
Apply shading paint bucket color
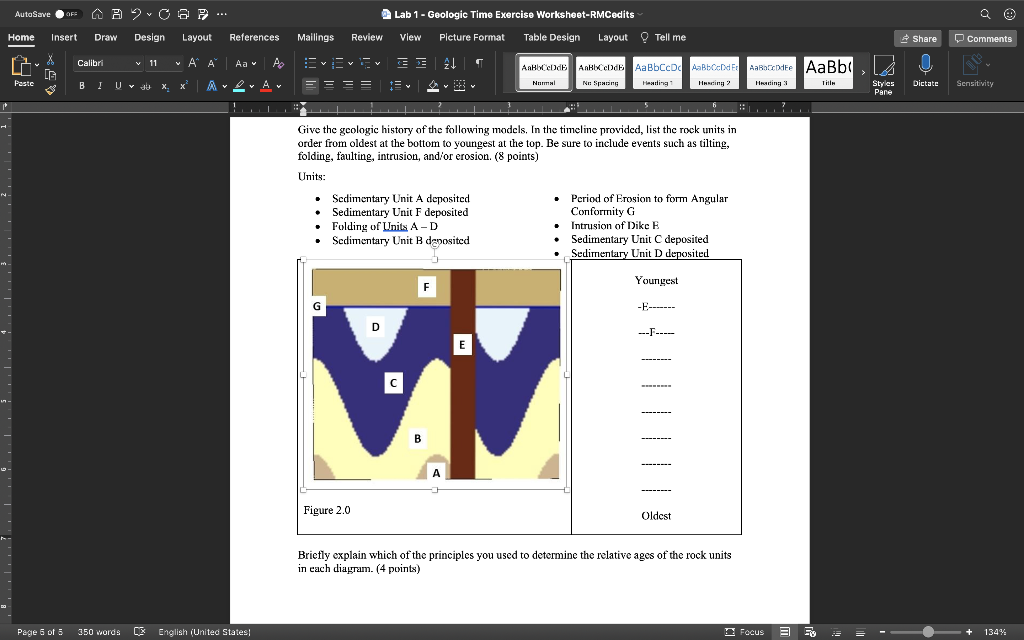pyautogui.click(x=433, y=86)
